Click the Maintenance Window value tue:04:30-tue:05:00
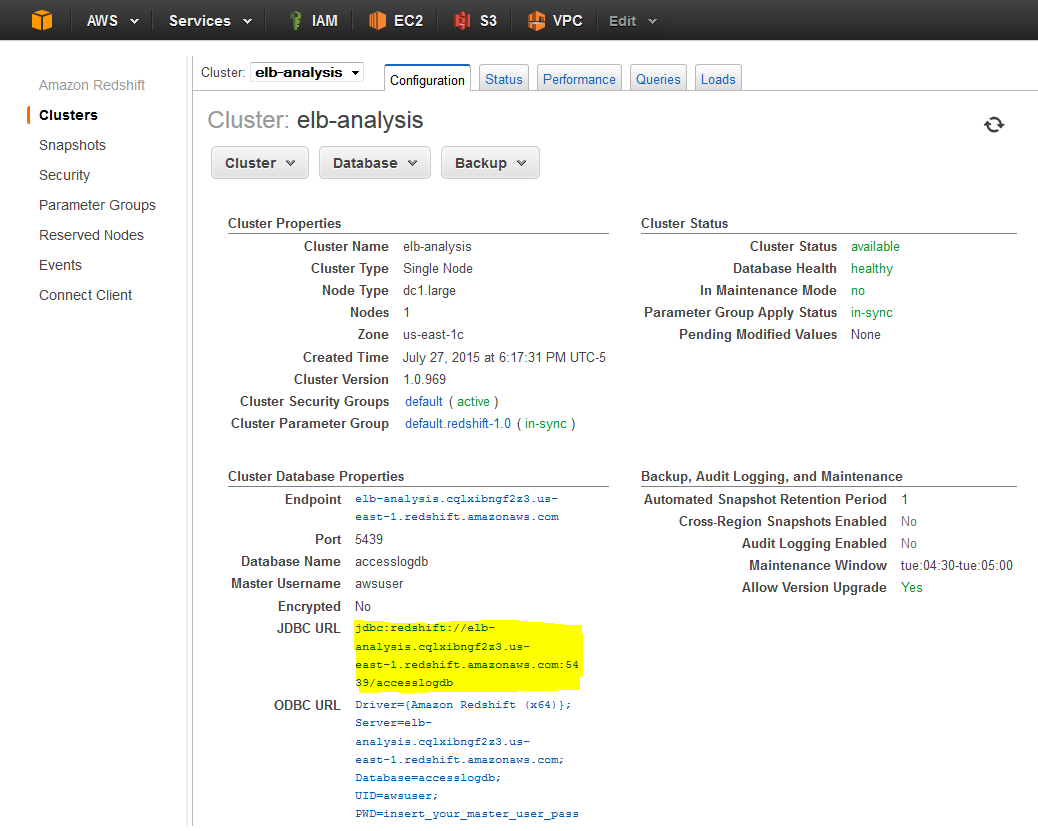Screen dimensions: 1038x831 (957, 565)
